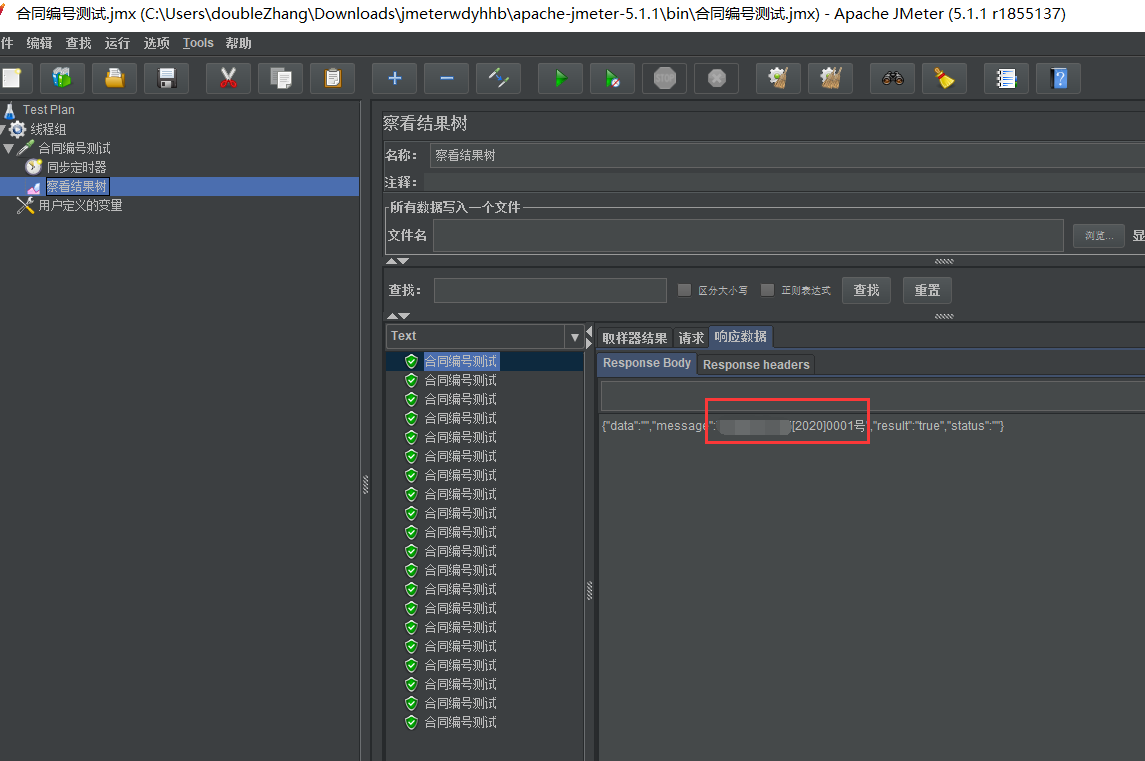1145x761 pixels.
Task: Click the 浏览 browse button
Action: [1098, 236]
